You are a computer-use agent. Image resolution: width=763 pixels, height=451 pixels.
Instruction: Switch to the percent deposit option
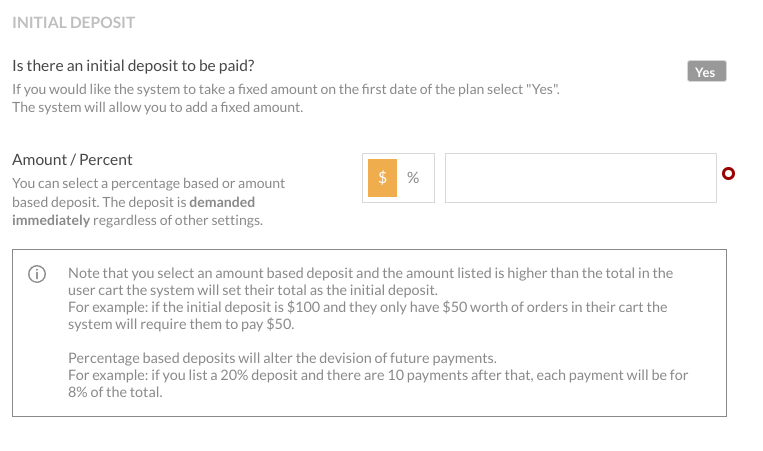tap(413, 178)
